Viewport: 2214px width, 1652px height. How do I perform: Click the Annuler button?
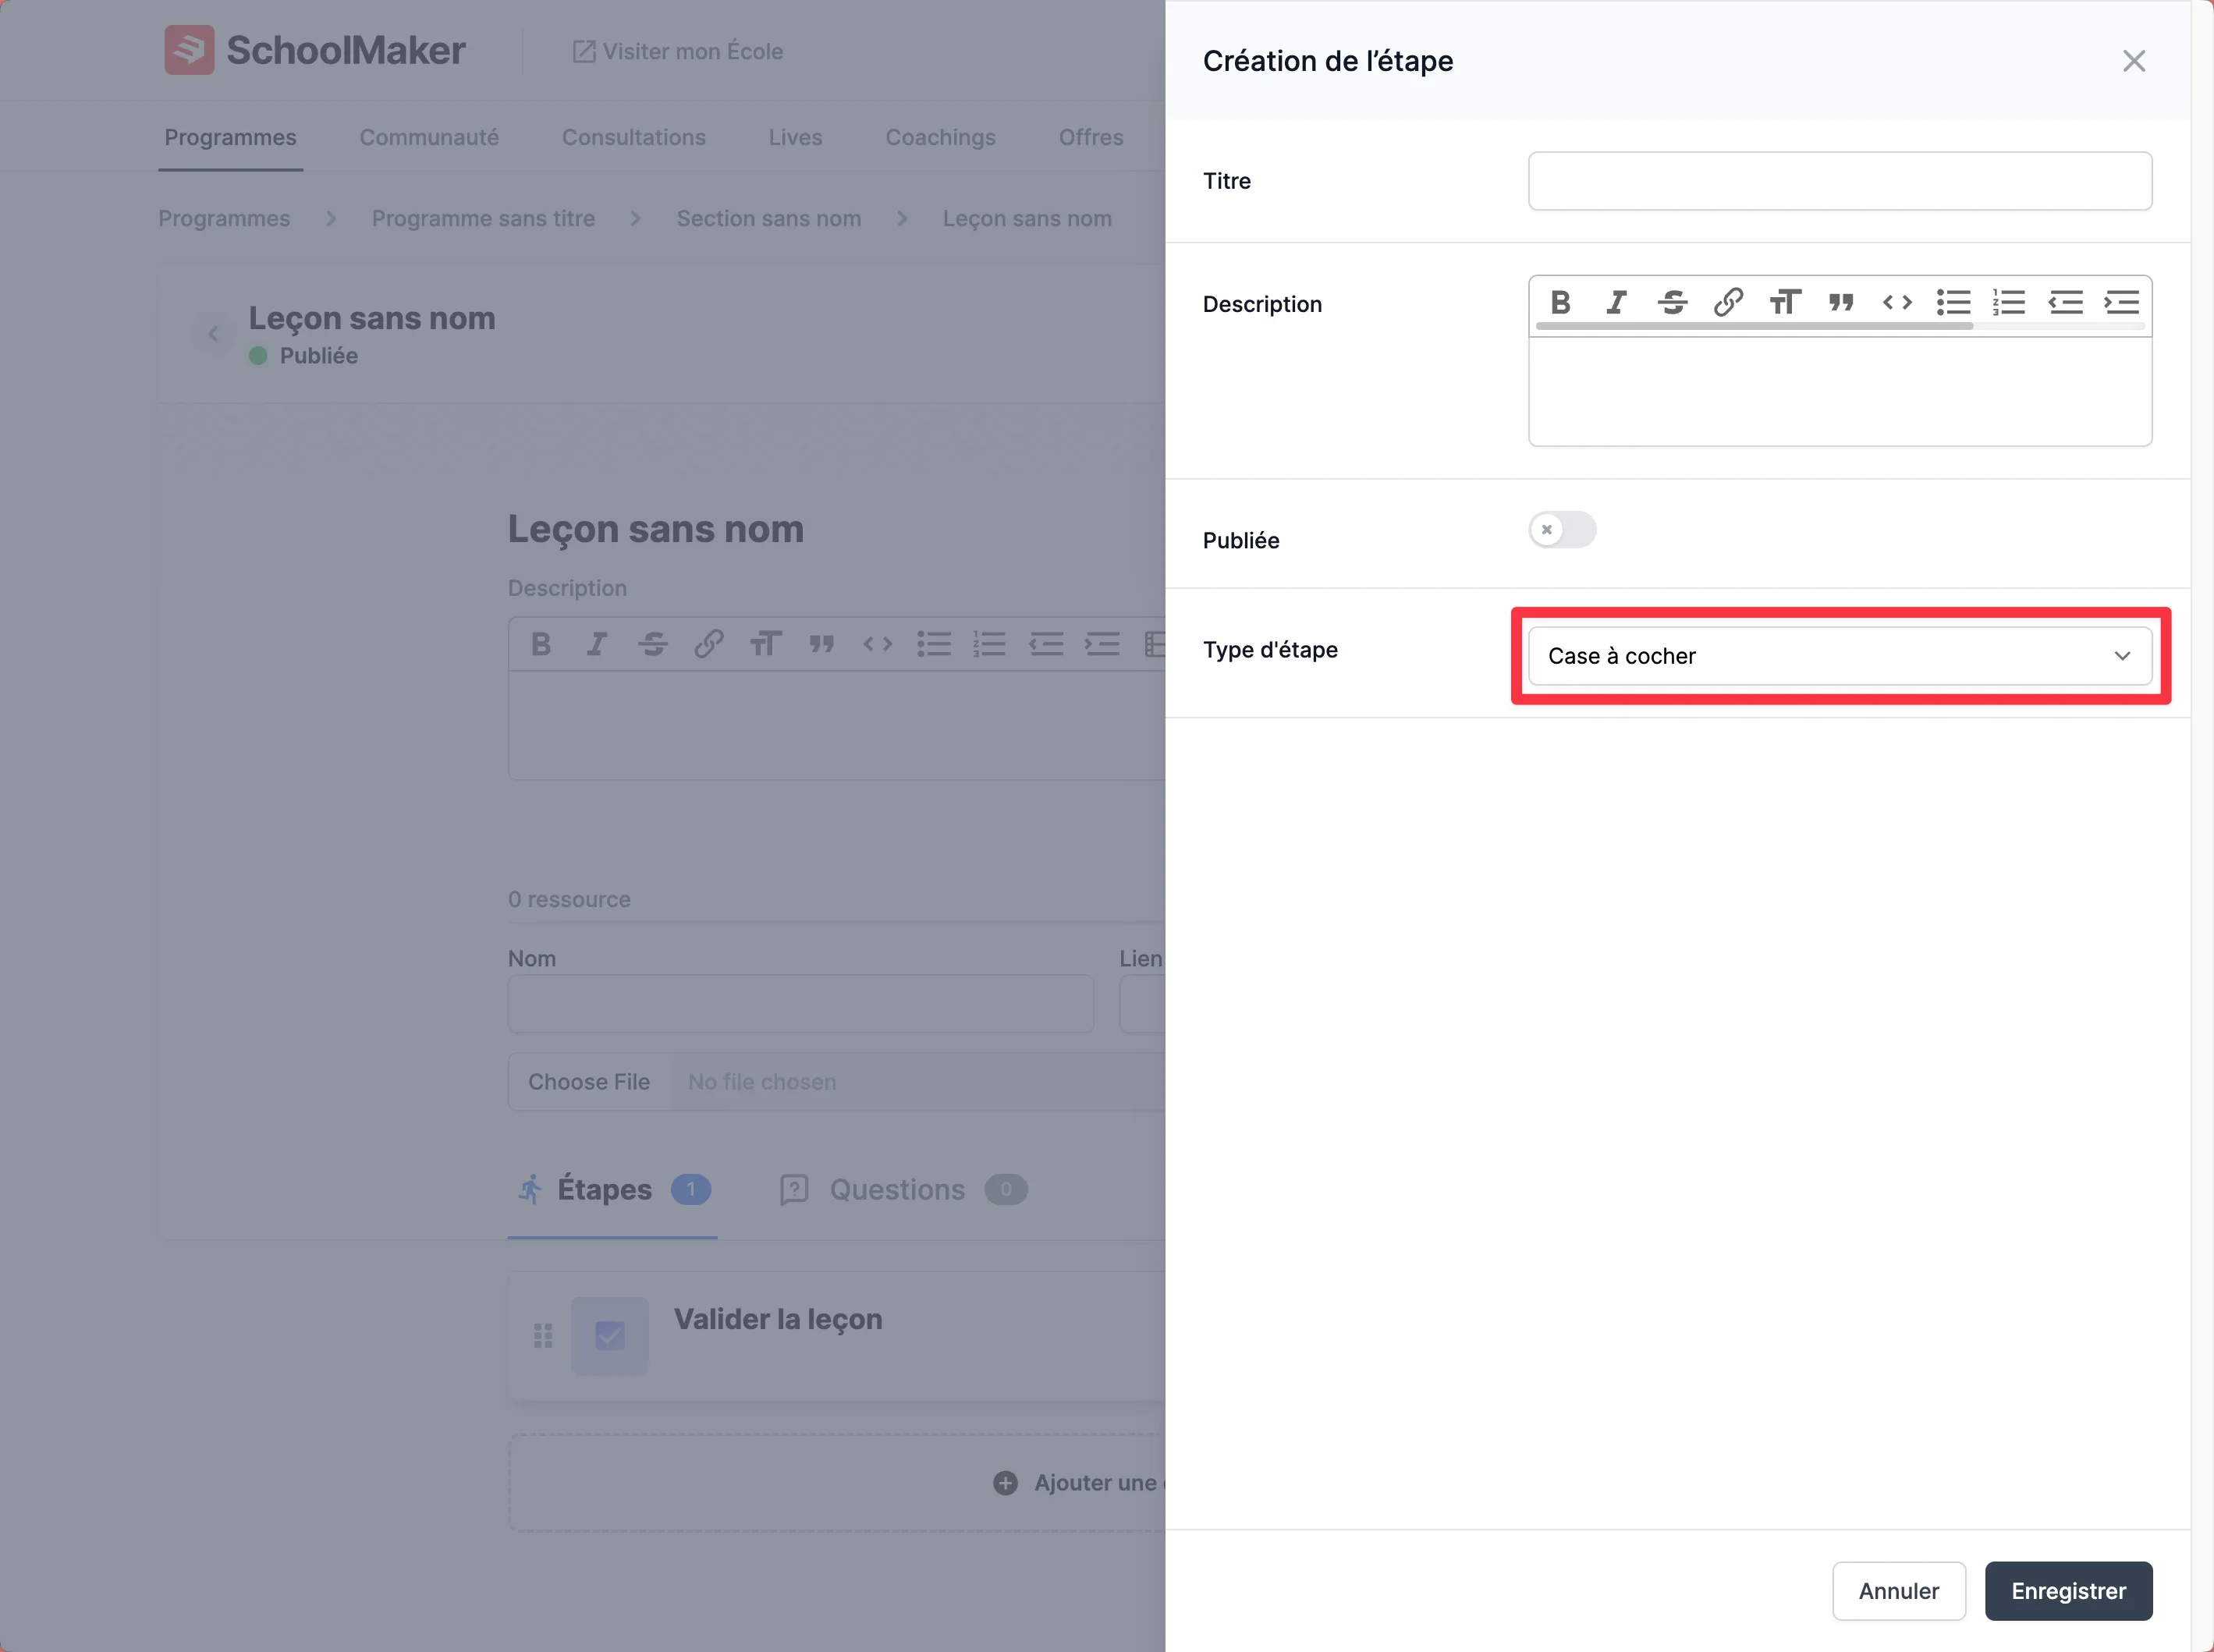pyautogui.click(x=1899, y=1591)
